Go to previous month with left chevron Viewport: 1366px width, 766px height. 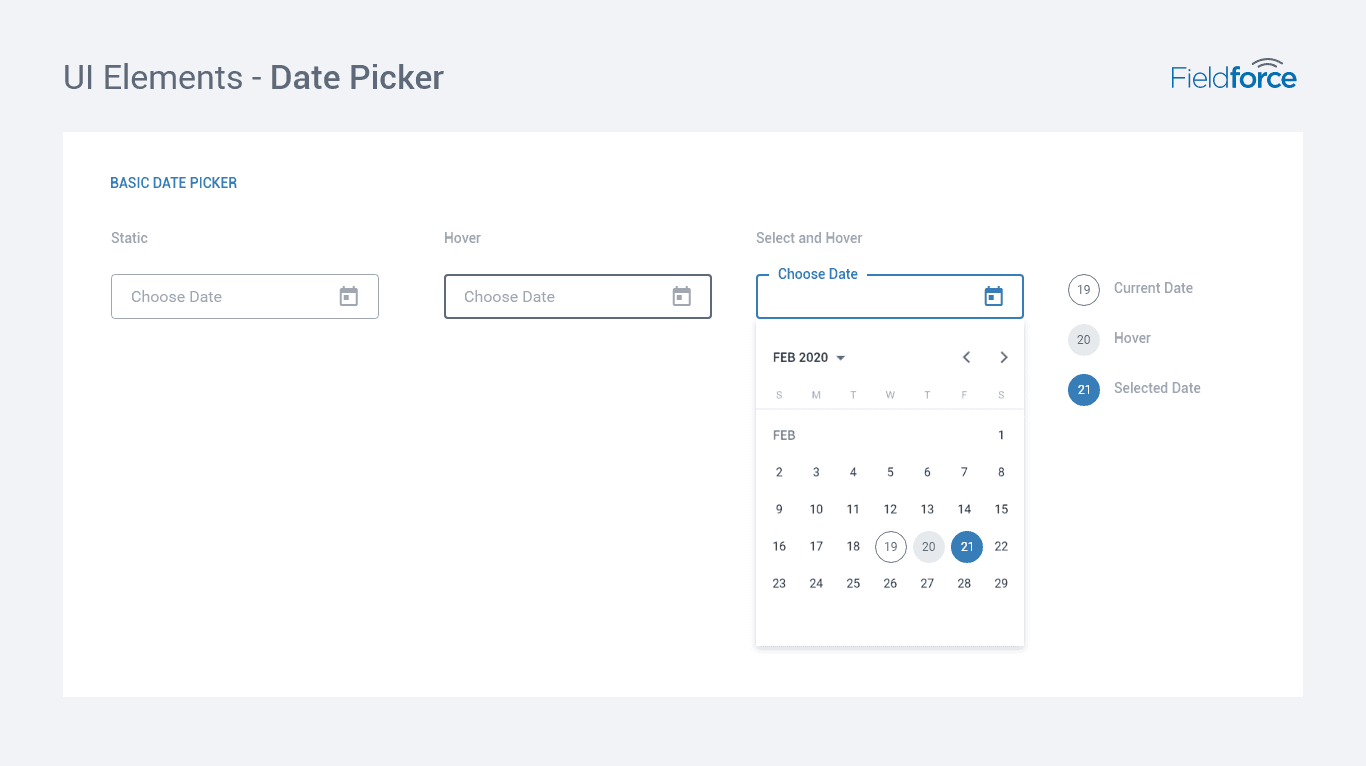click(966, 357)
